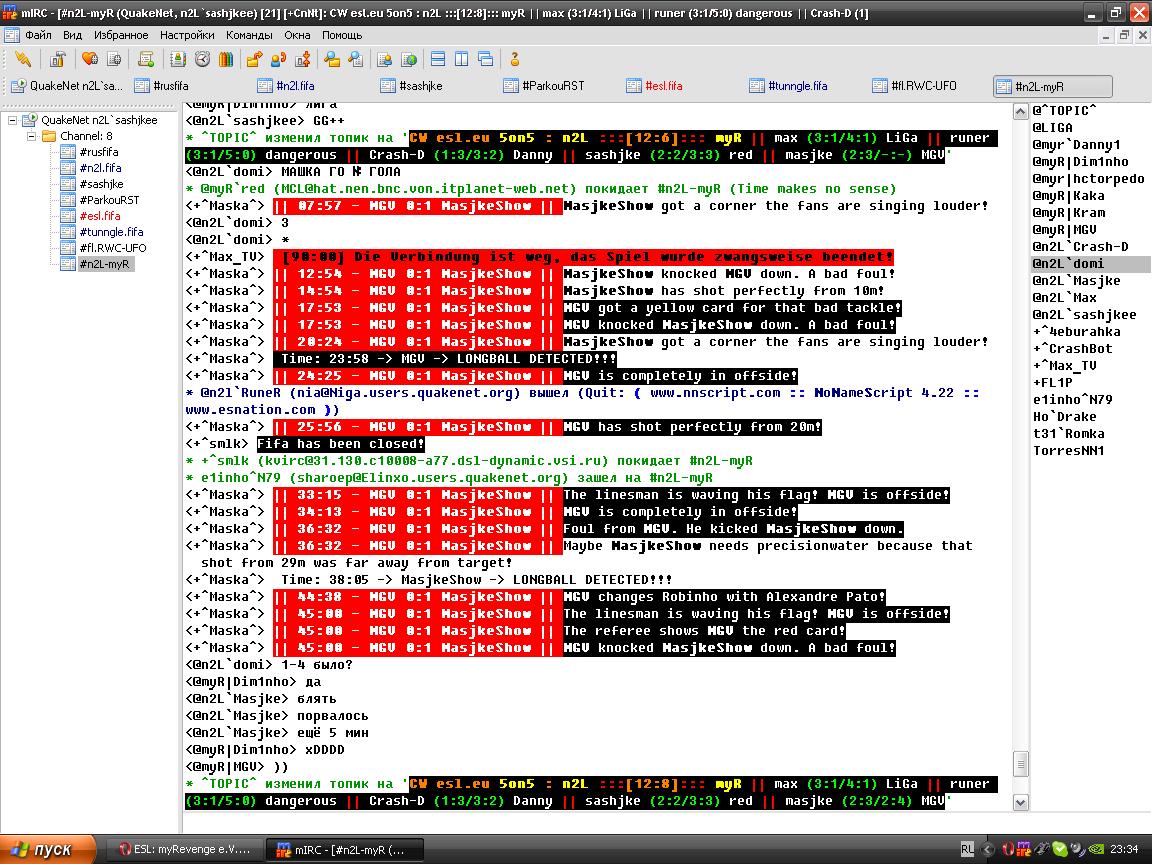Open the Timer clock toolbar icon
Viewport: 1152px width, 864px height.
(x=203, y=59)
